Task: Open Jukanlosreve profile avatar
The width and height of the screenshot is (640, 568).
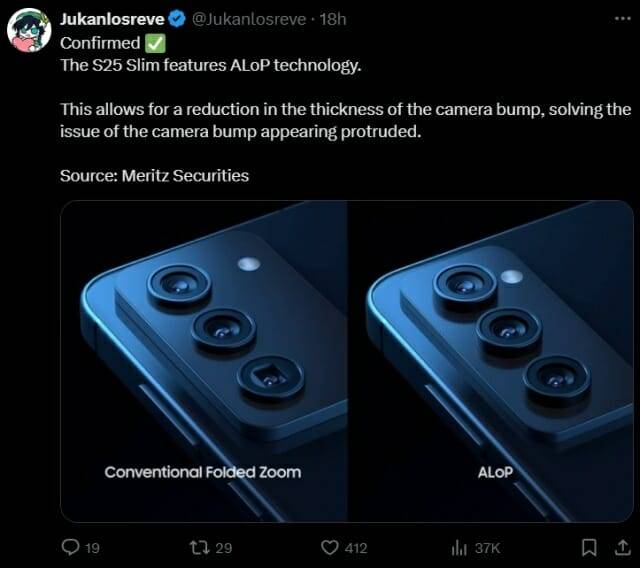Action: [29, 30]
